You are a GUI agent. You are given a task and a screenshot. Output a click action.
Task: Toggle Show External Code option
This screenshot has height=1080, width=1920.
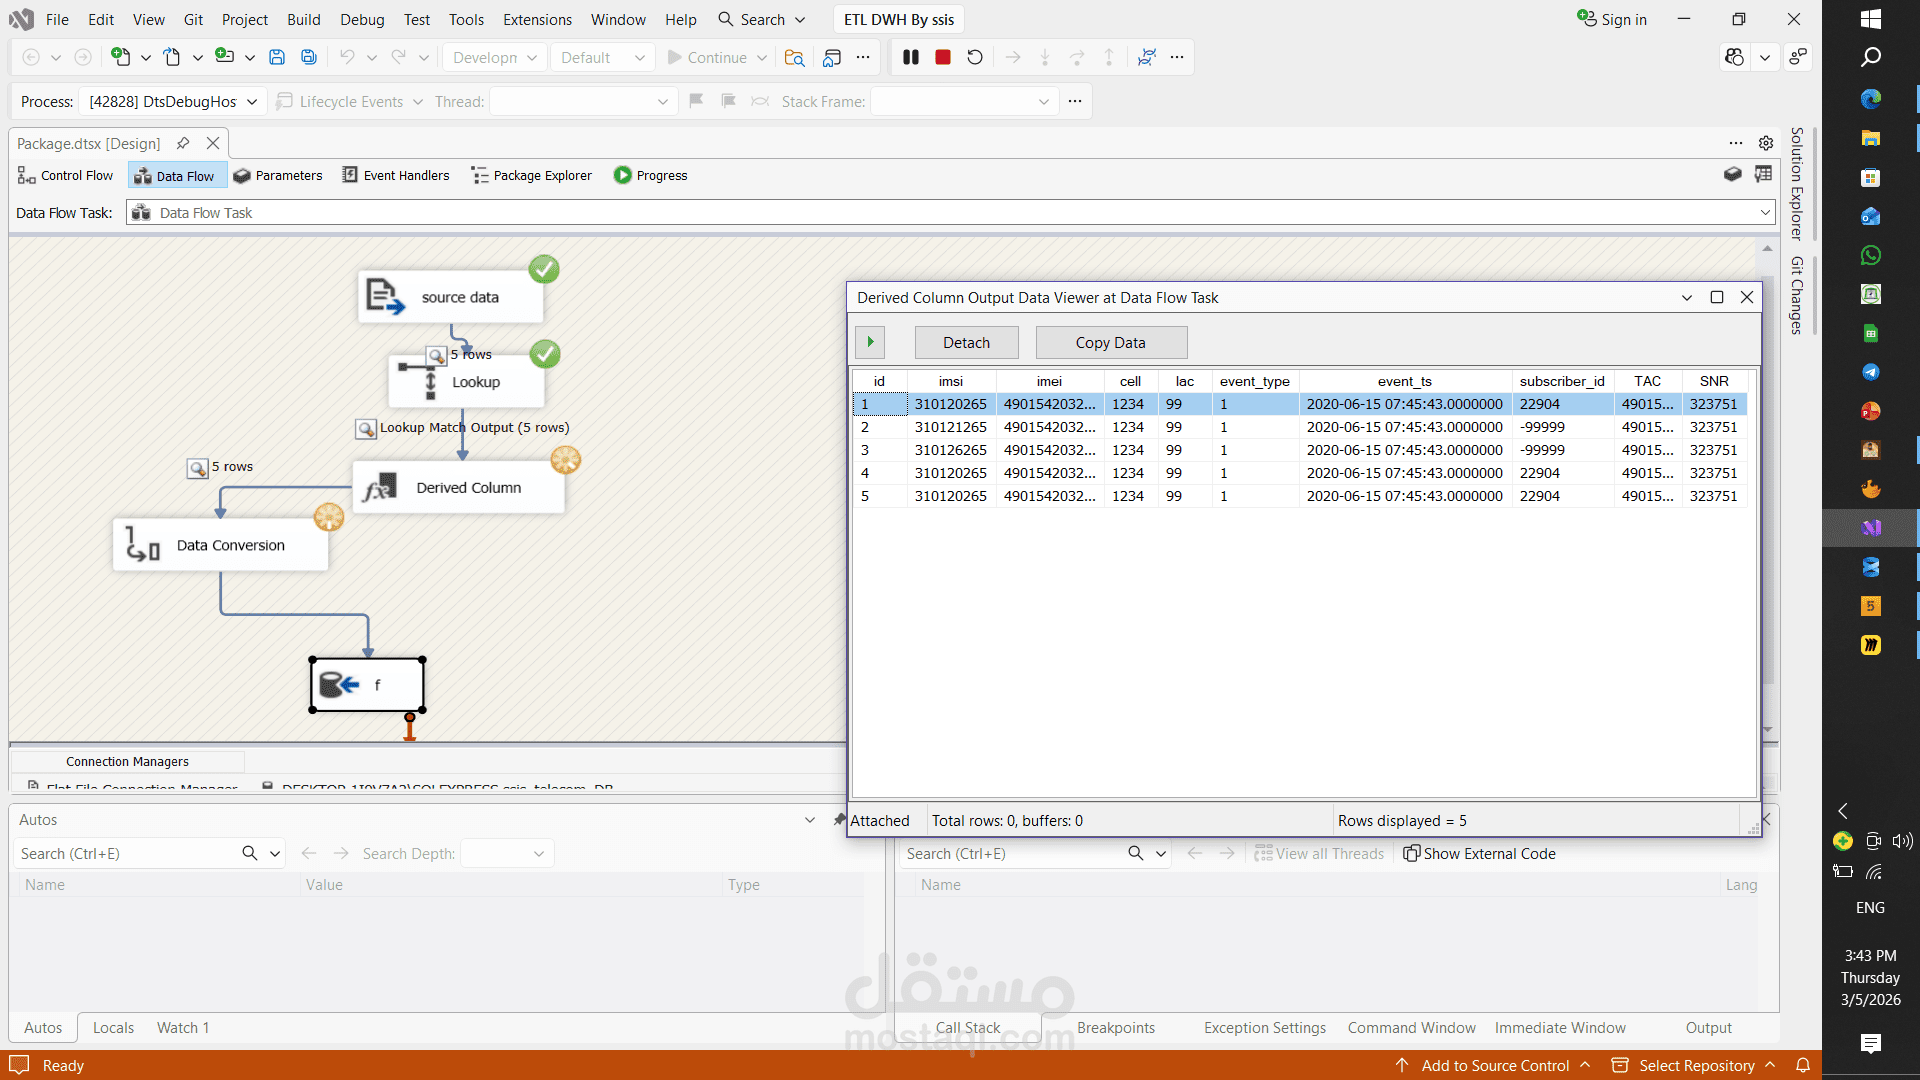[x=1479, y=854]
